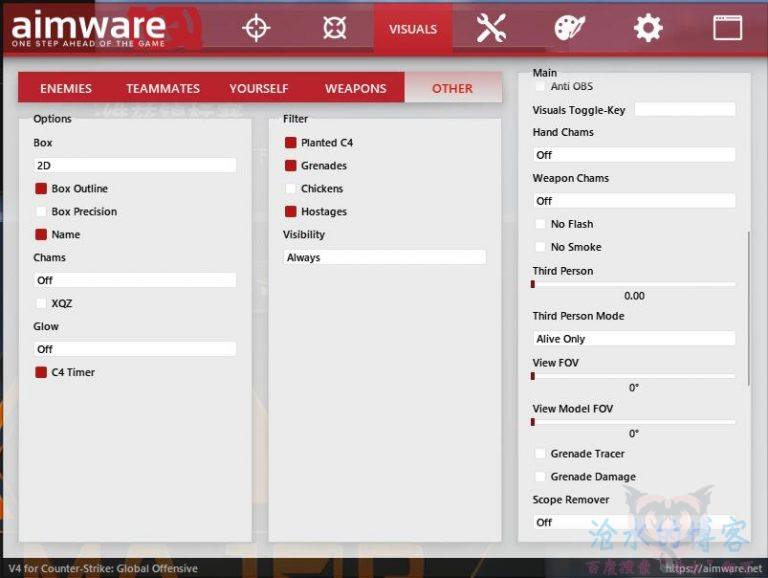Open the crossed-target triggerbot icon
The height and width of the screenshot is (578, 768).
click(335, 28)
